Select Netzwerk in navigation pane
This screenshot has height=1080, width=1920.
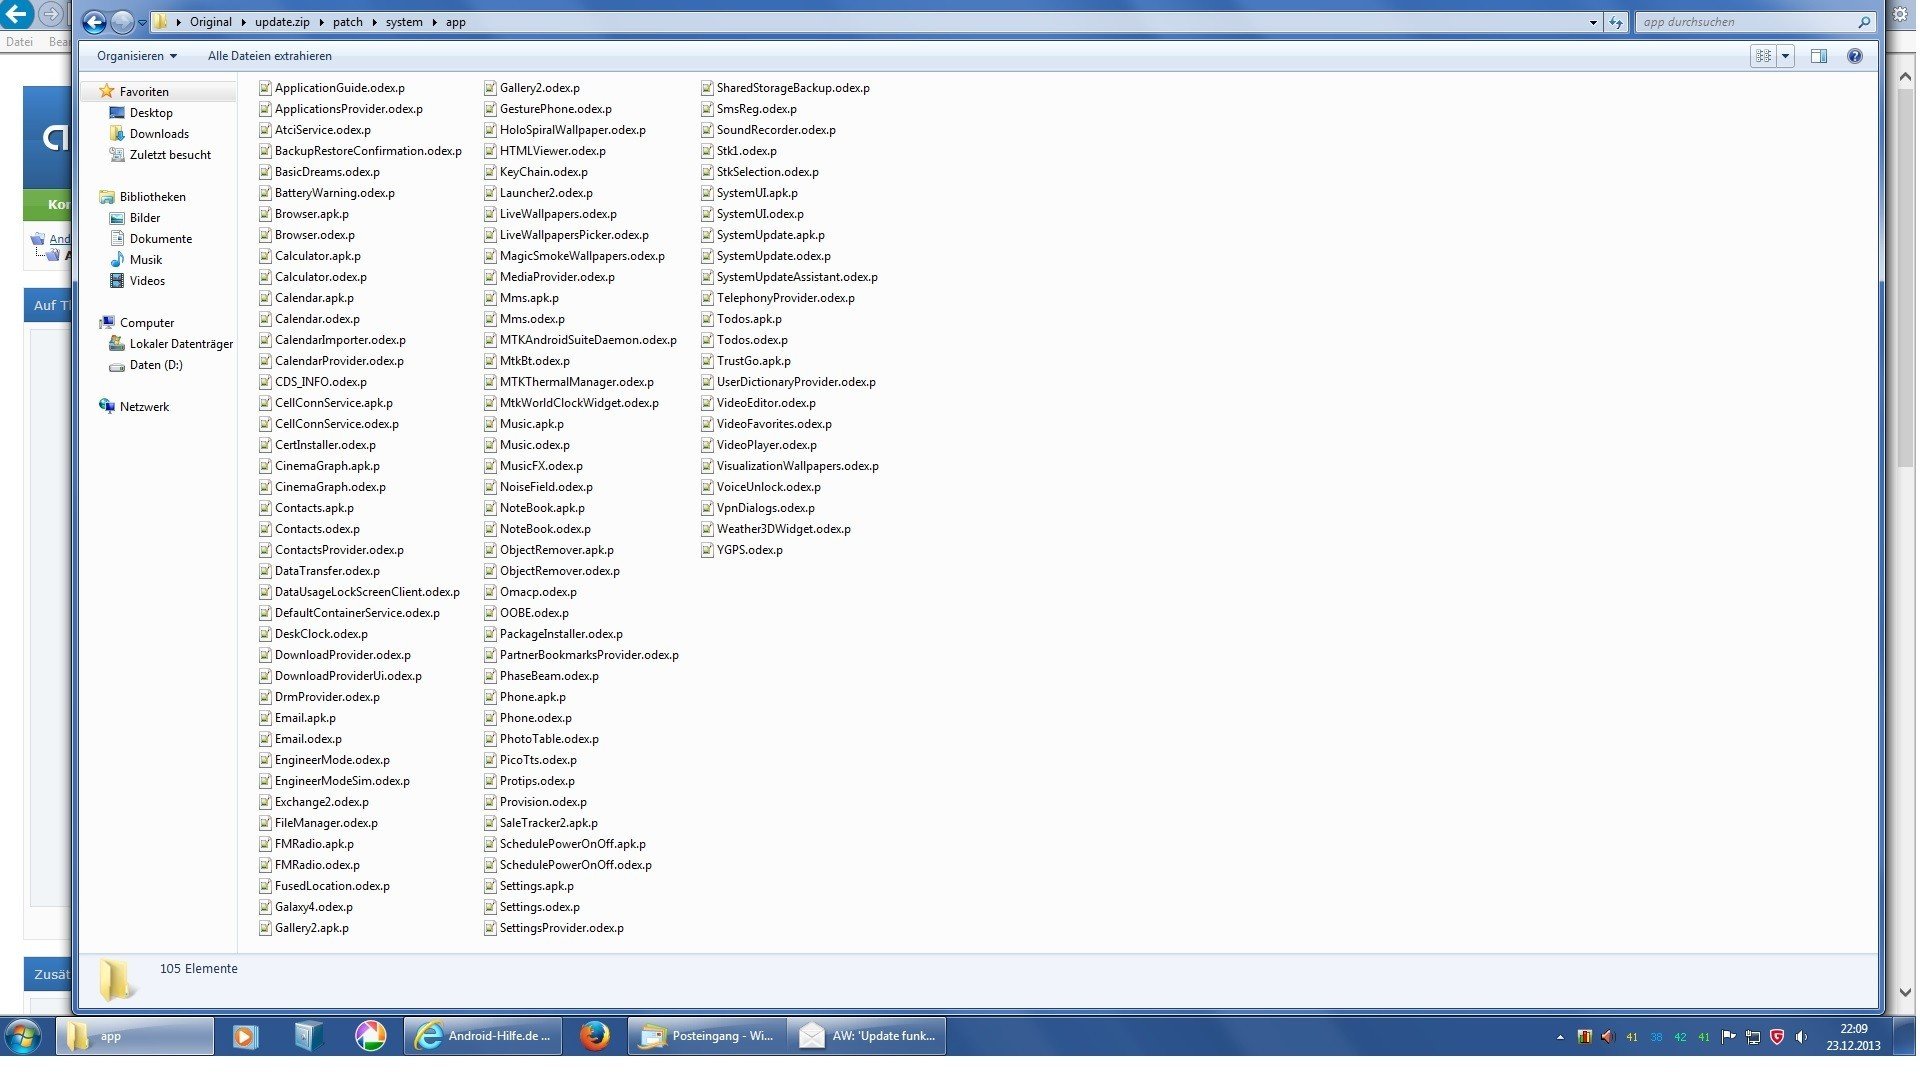point(144,407)
